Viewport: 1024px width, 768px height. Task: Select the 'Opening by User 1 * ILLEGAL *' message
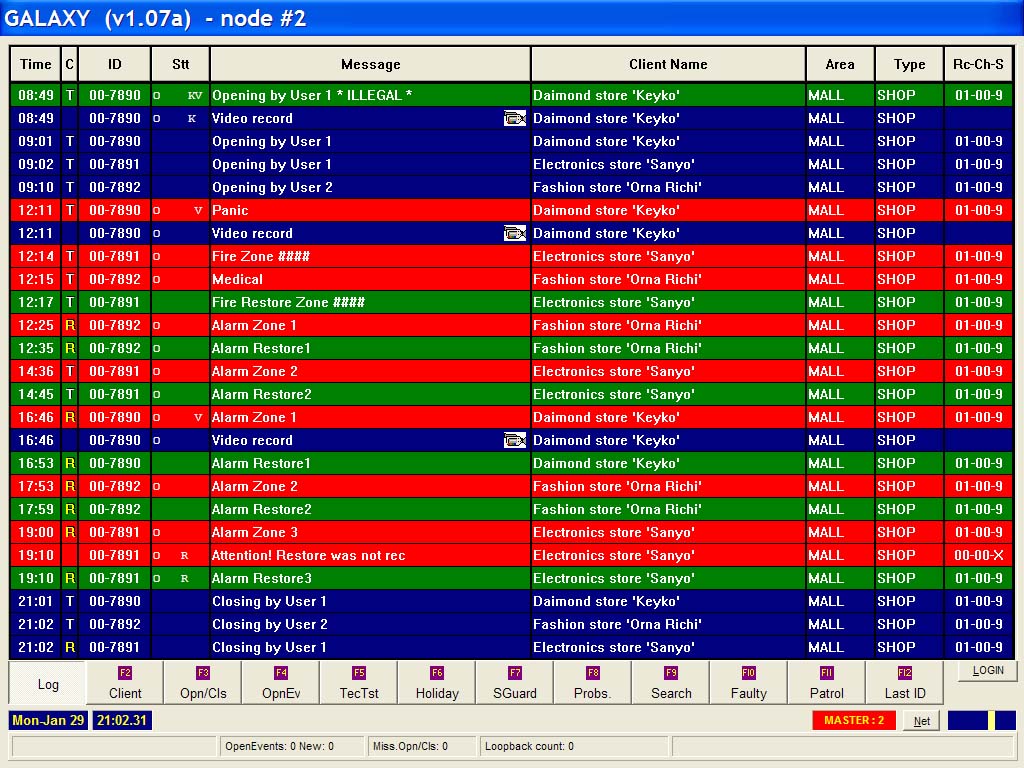pos(312,95)
